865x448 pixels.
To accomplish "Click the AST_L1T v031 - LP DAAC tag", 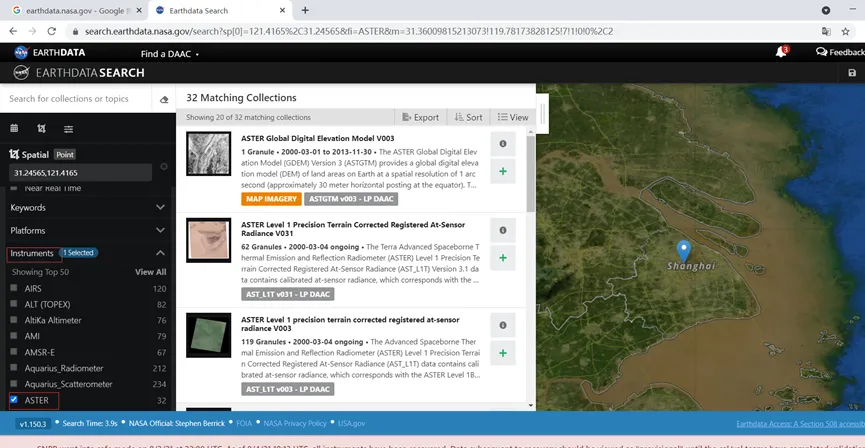I will point(287,294).
